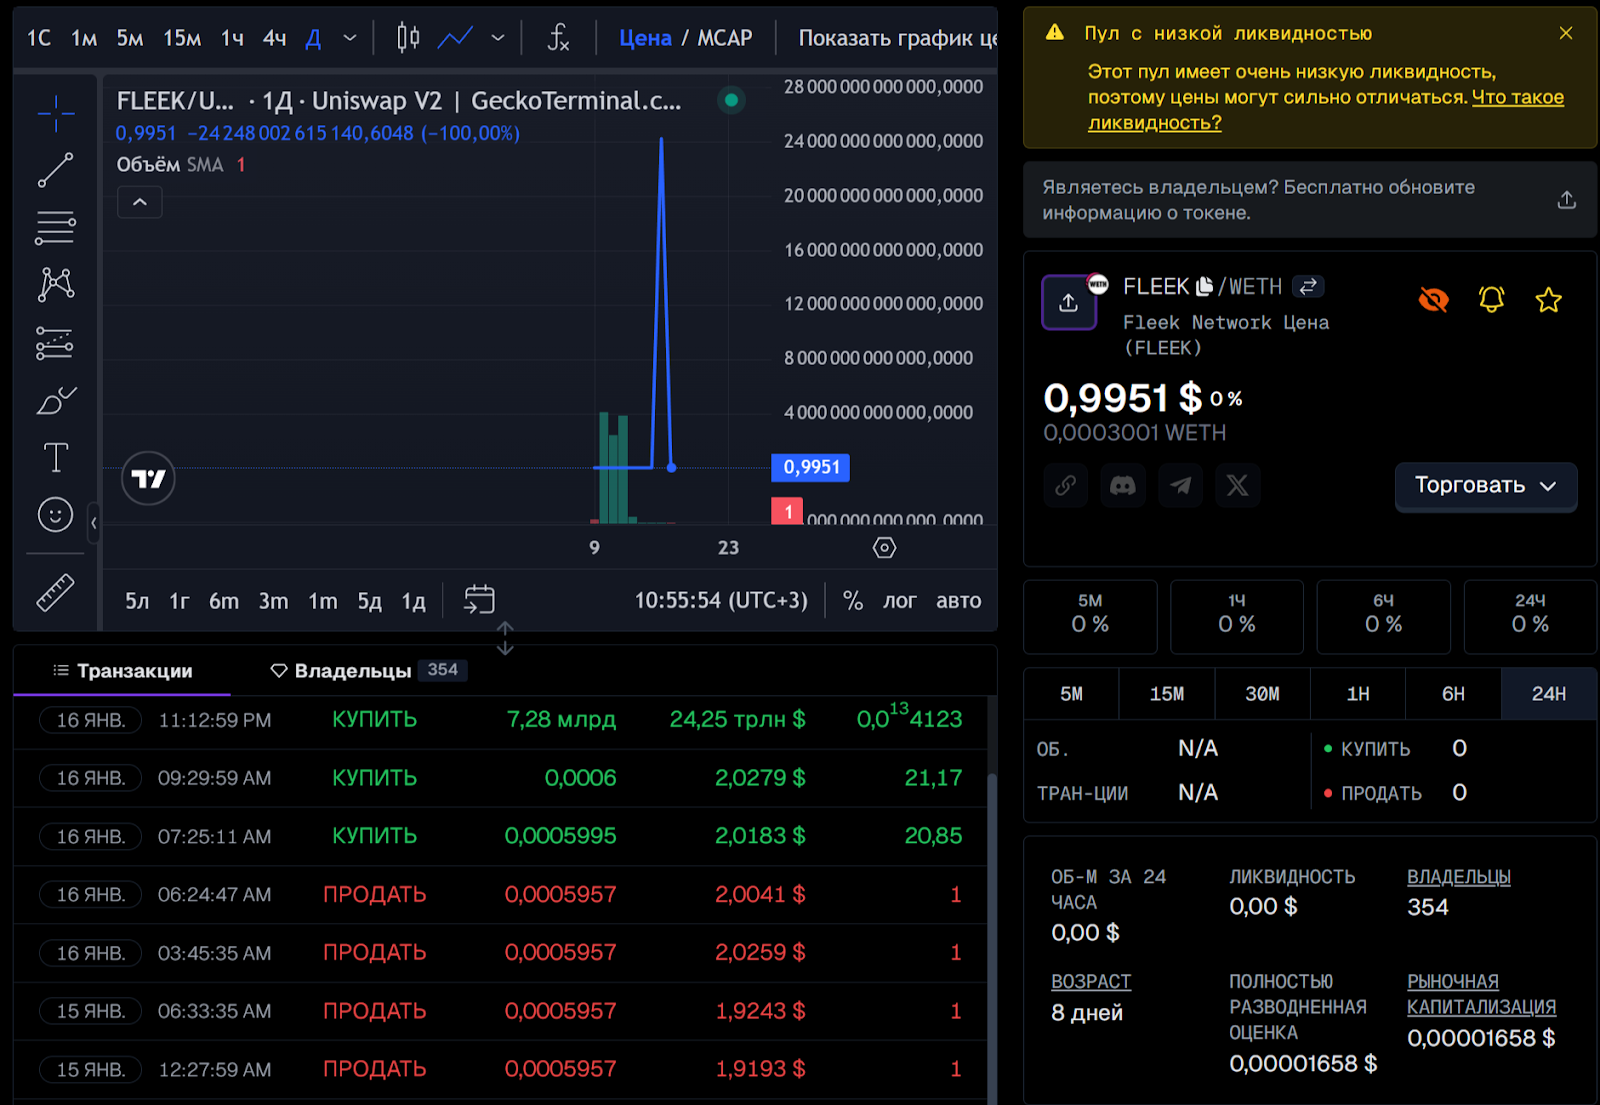Collapse the chart legend chevron

[x=140, y=203]
